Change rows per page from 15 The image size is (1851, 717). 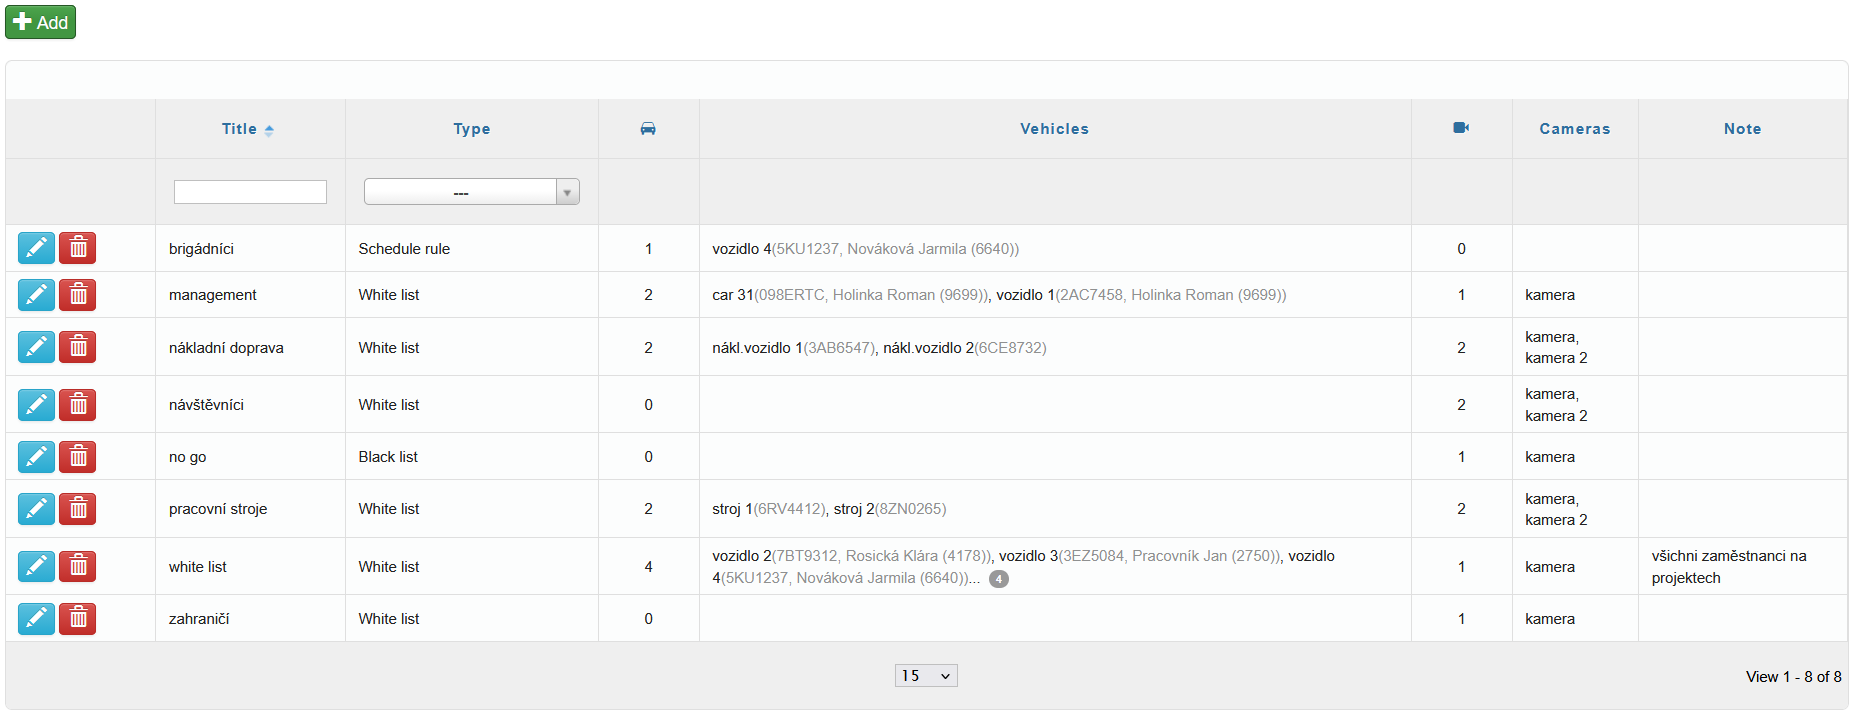[925, 676]
